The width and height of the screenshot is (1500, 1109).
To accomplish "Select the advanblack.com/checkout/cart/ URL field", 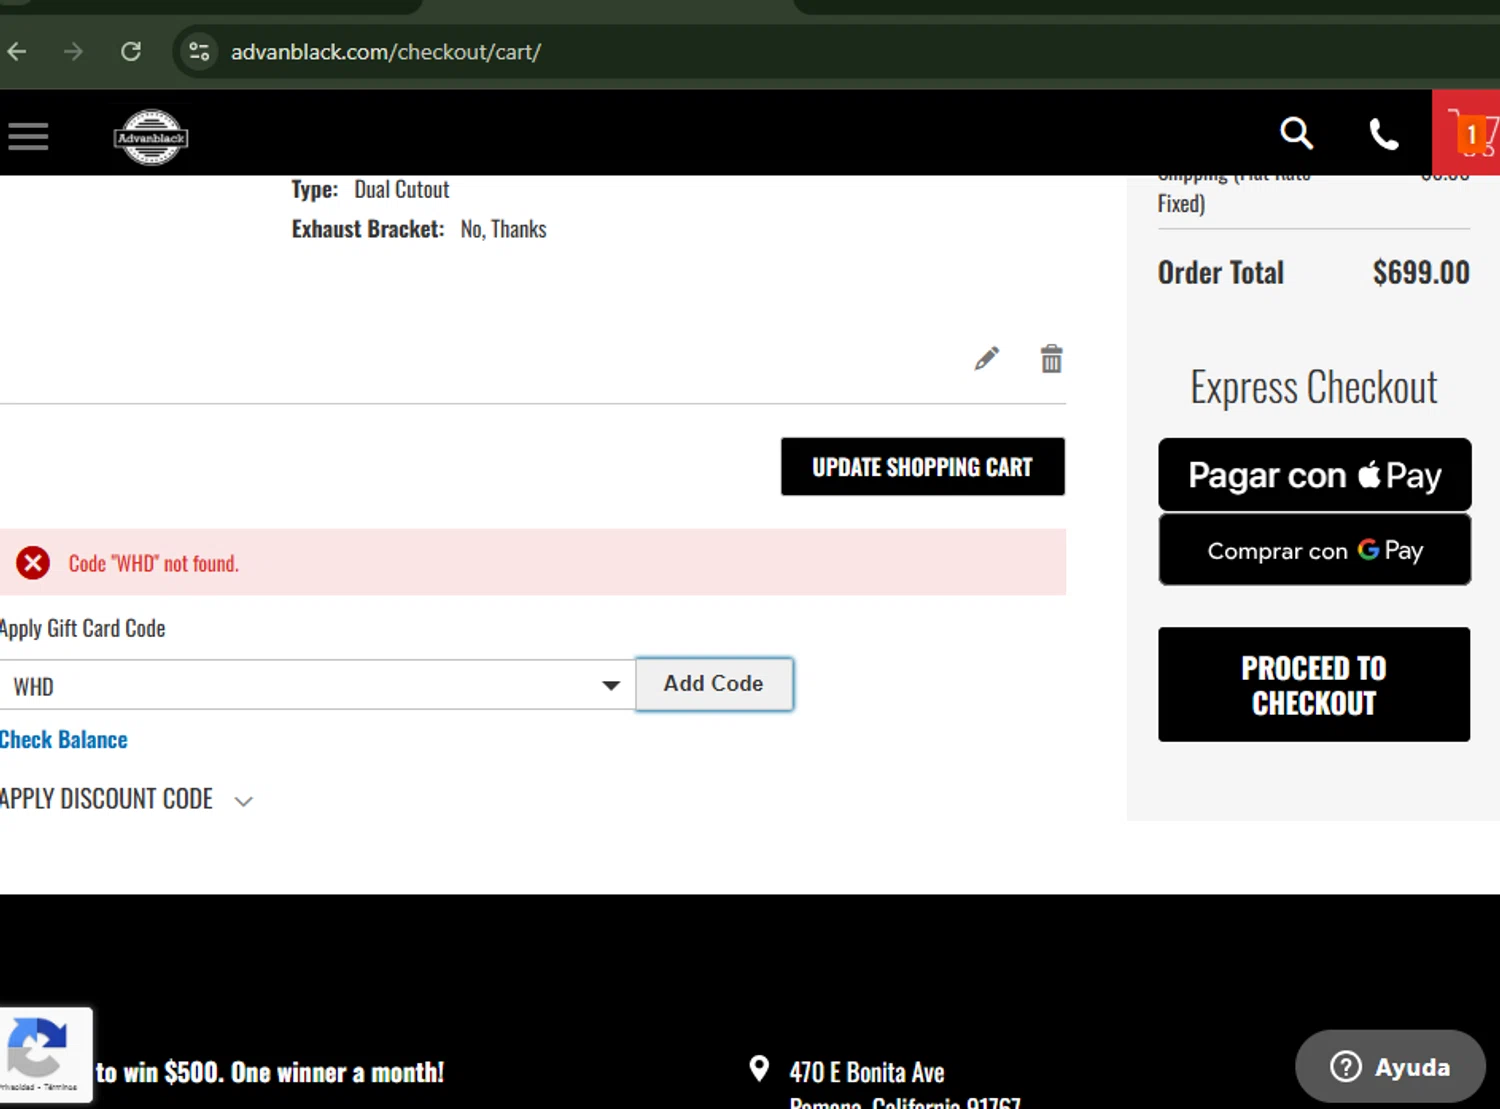I will 386,52.
